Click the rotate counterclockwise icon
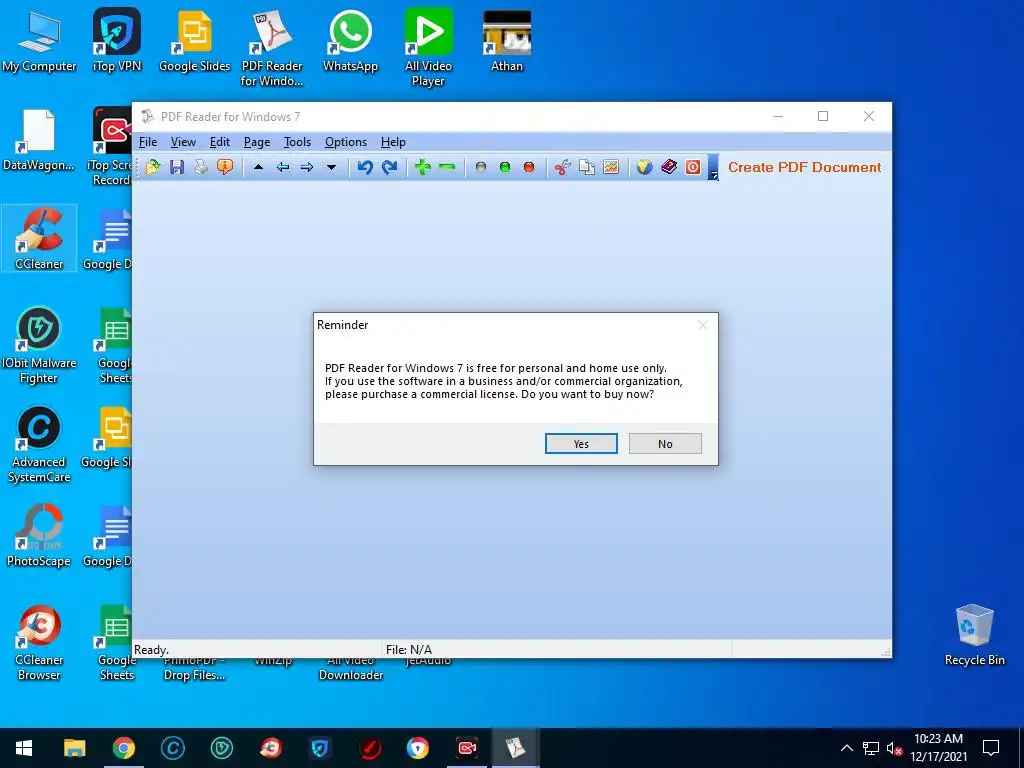 (x=365, y=167)
